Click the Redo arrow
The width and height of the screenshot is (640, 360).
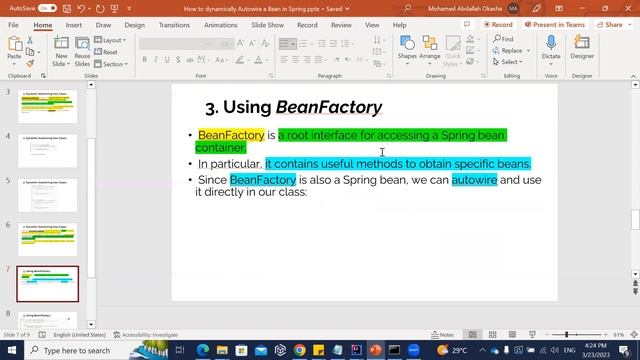pos(100,9)
